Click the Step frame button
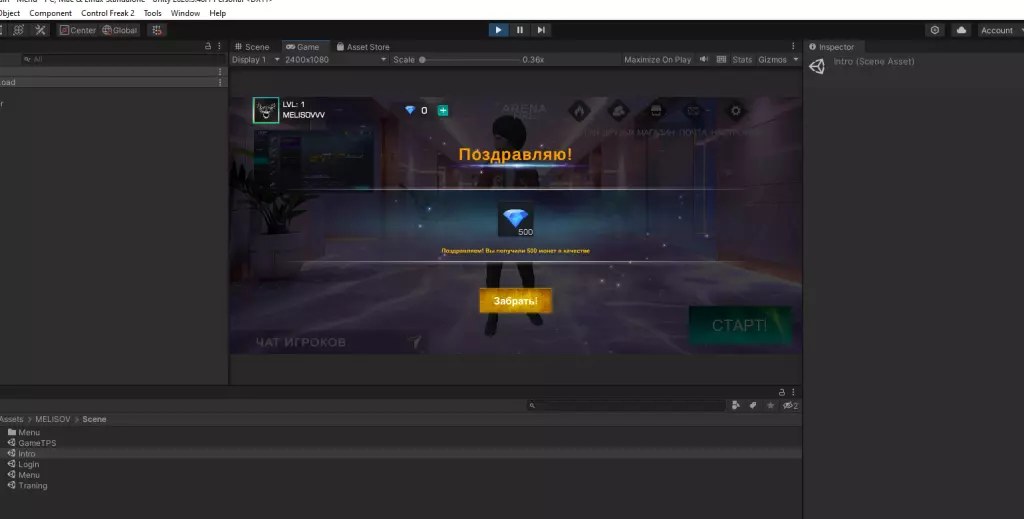This screenshot has height=519, width=1024. click(540, 30)
